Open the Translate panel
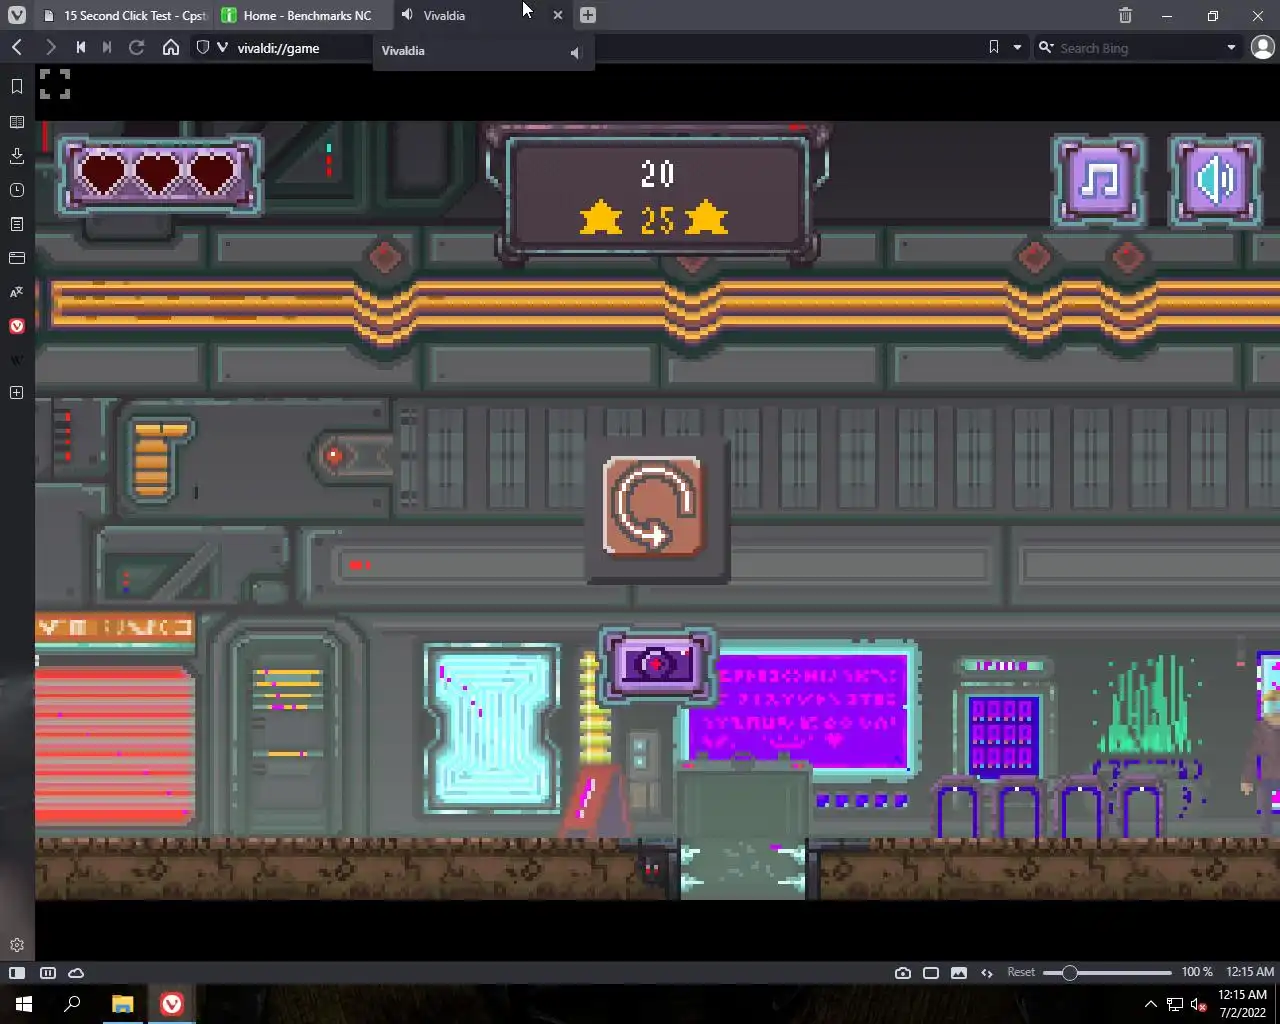 16,292
